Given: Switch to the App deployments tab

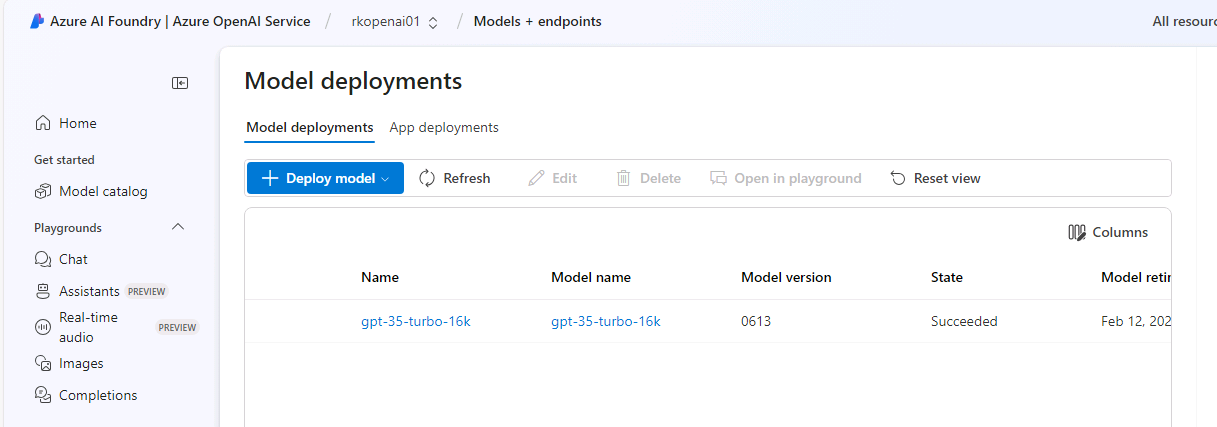Looking at the screenshot, I should coord(444,128).
